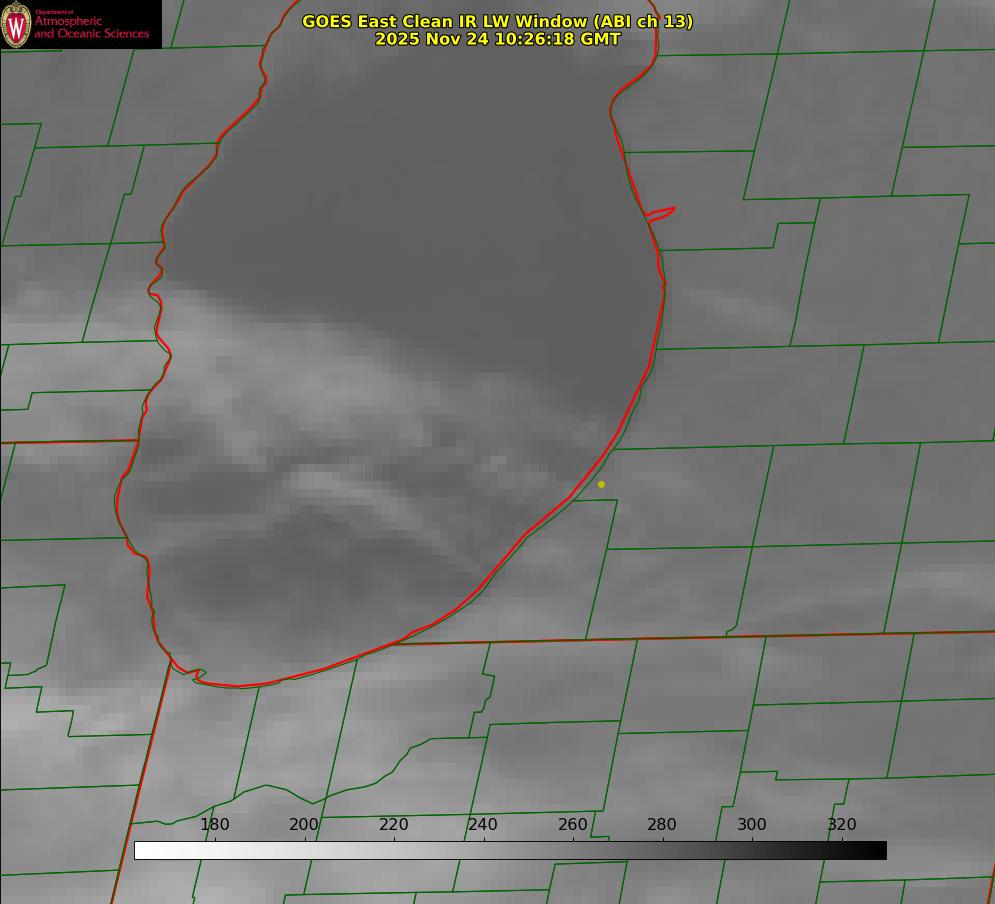Click the 240 tick label on the colorbar
The height and width of the screenshot is (904, 995).
click(483, 824)
